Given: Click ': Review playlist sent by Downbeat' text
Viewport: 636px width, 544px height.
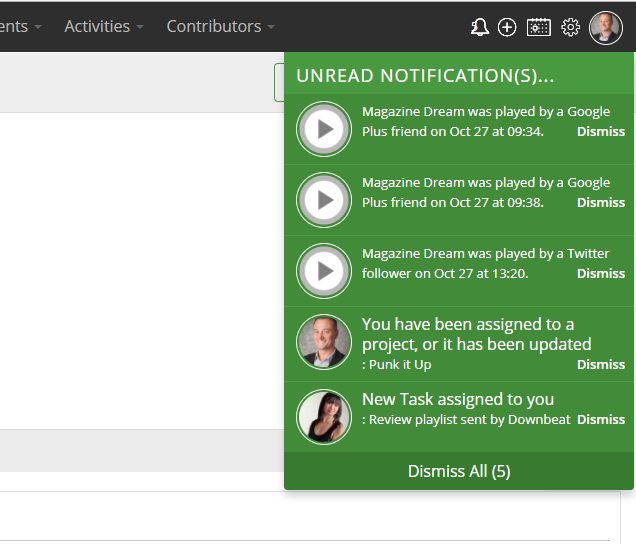Looking at the screenshot, I should click(x=466, y=419).
